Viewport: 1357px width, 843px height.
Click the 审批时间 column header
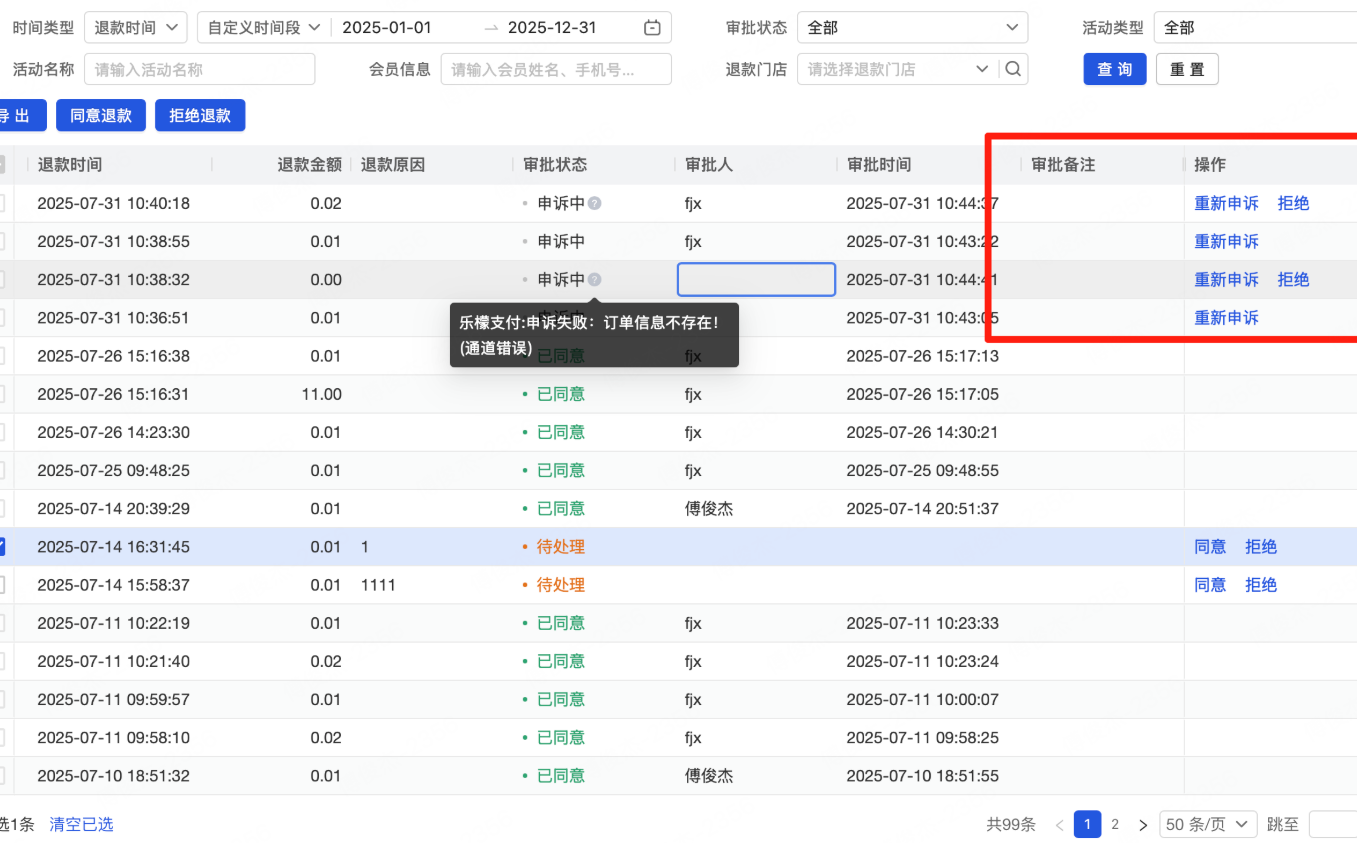click(x=879, y=165)
